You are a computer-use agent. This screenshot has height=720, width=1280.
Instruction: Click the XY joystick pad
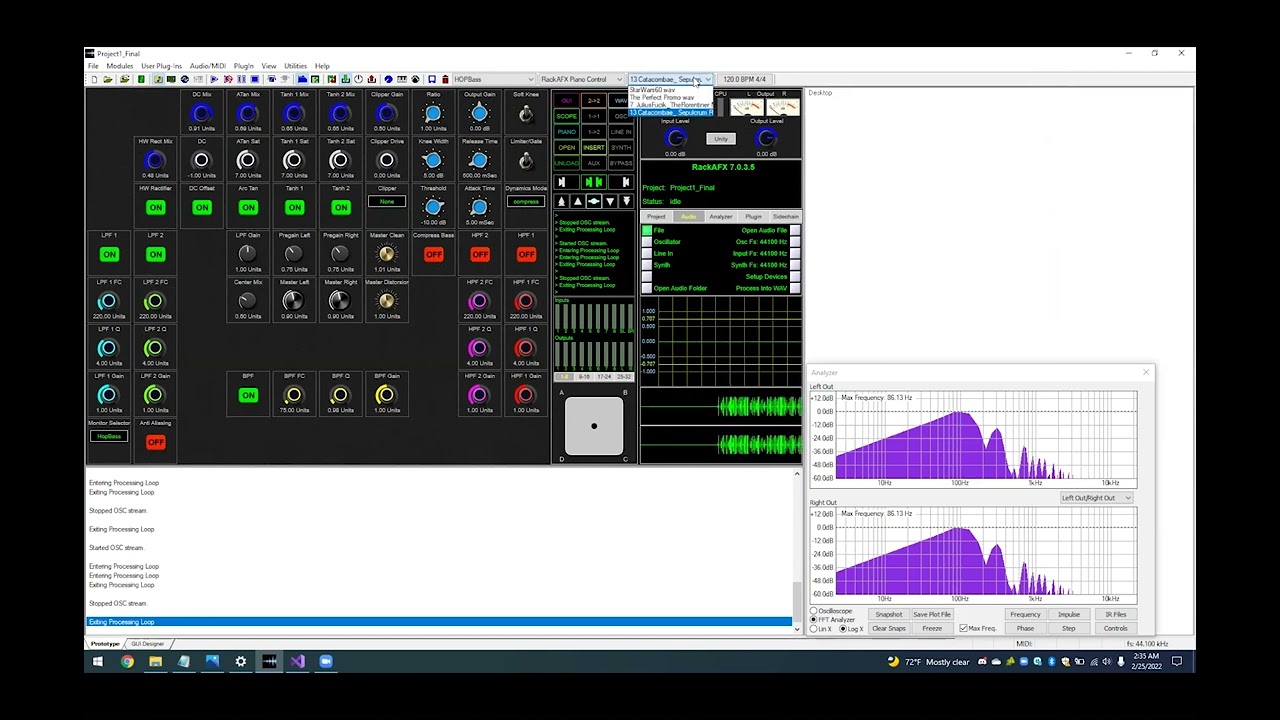[594, 426]
